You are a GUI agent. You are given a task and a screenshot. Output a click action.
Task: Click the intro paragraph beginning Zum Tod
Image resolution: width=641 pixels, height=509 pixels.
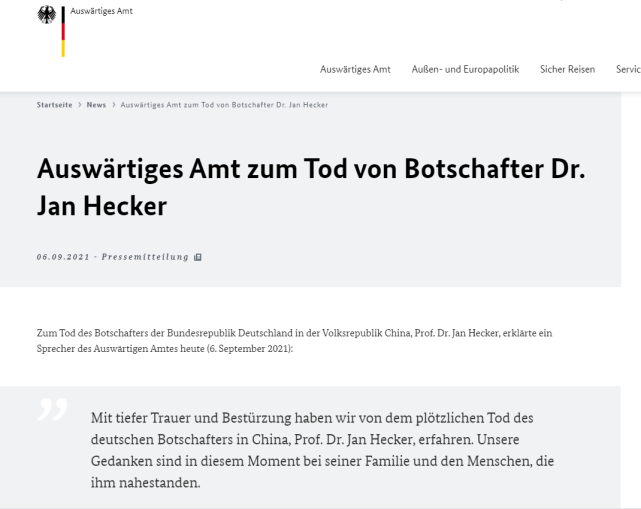(x=294, y=341)
